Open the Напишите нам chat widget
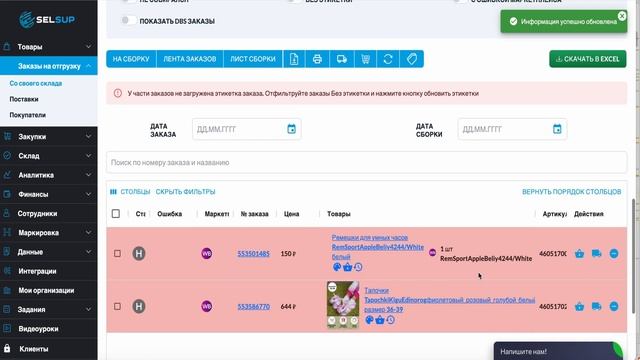 click(558, 351)
